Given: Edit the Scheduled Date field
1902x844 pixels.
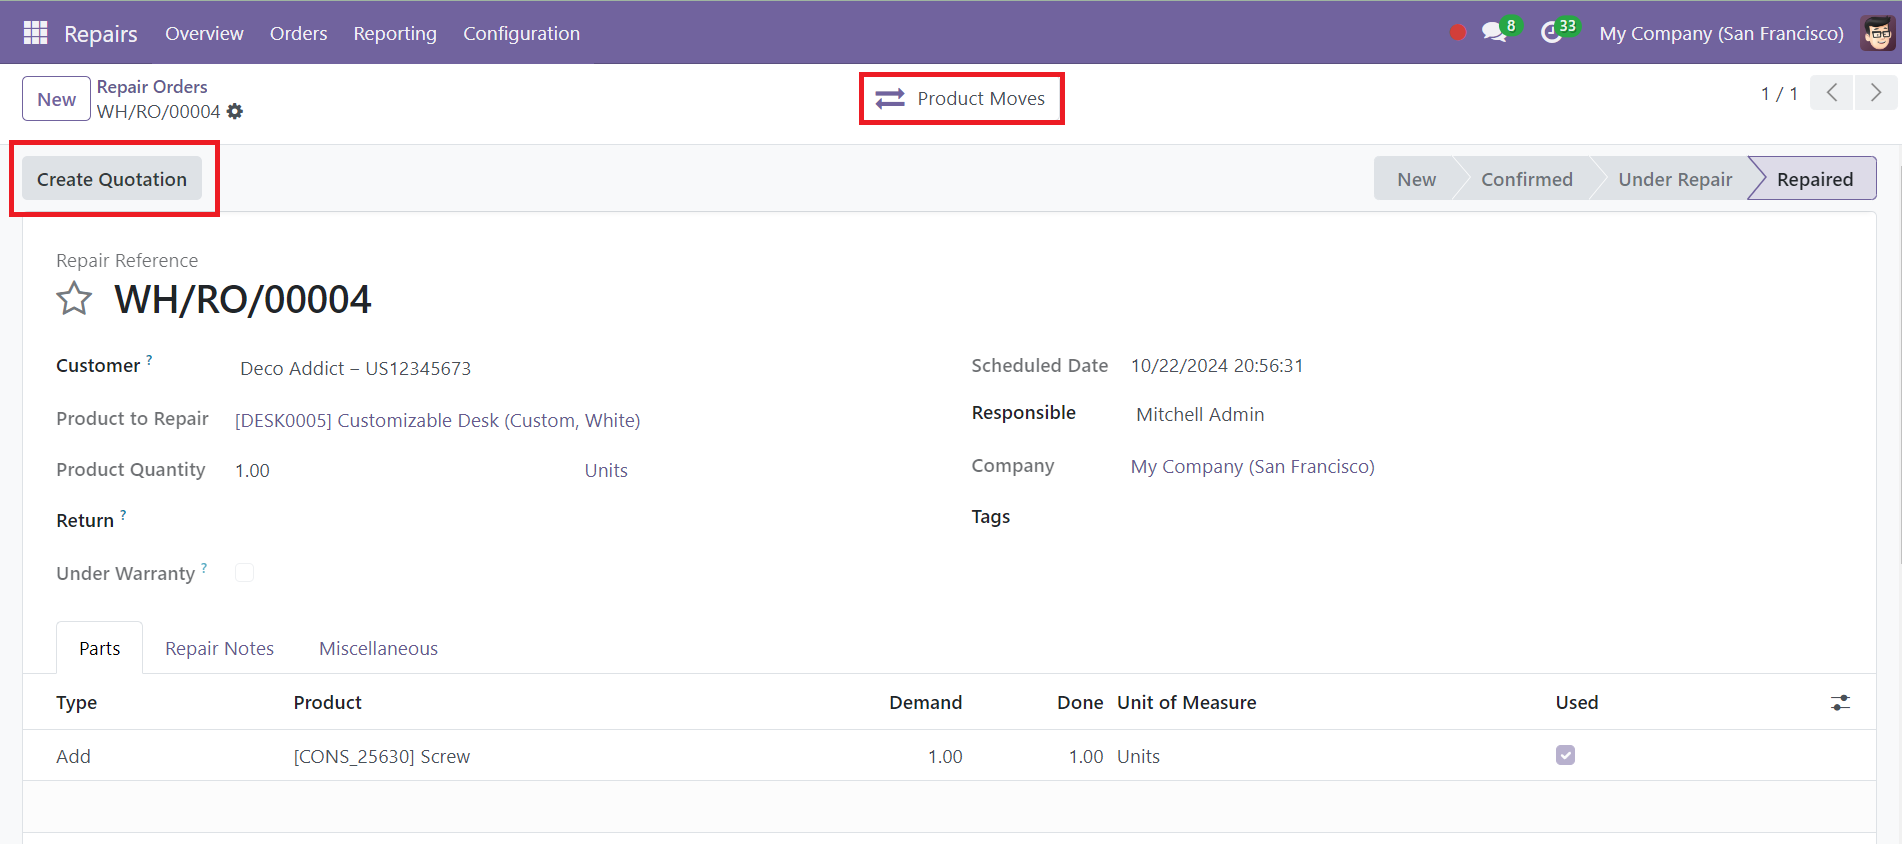Looking at the screenshot, I should [1217, 365].
